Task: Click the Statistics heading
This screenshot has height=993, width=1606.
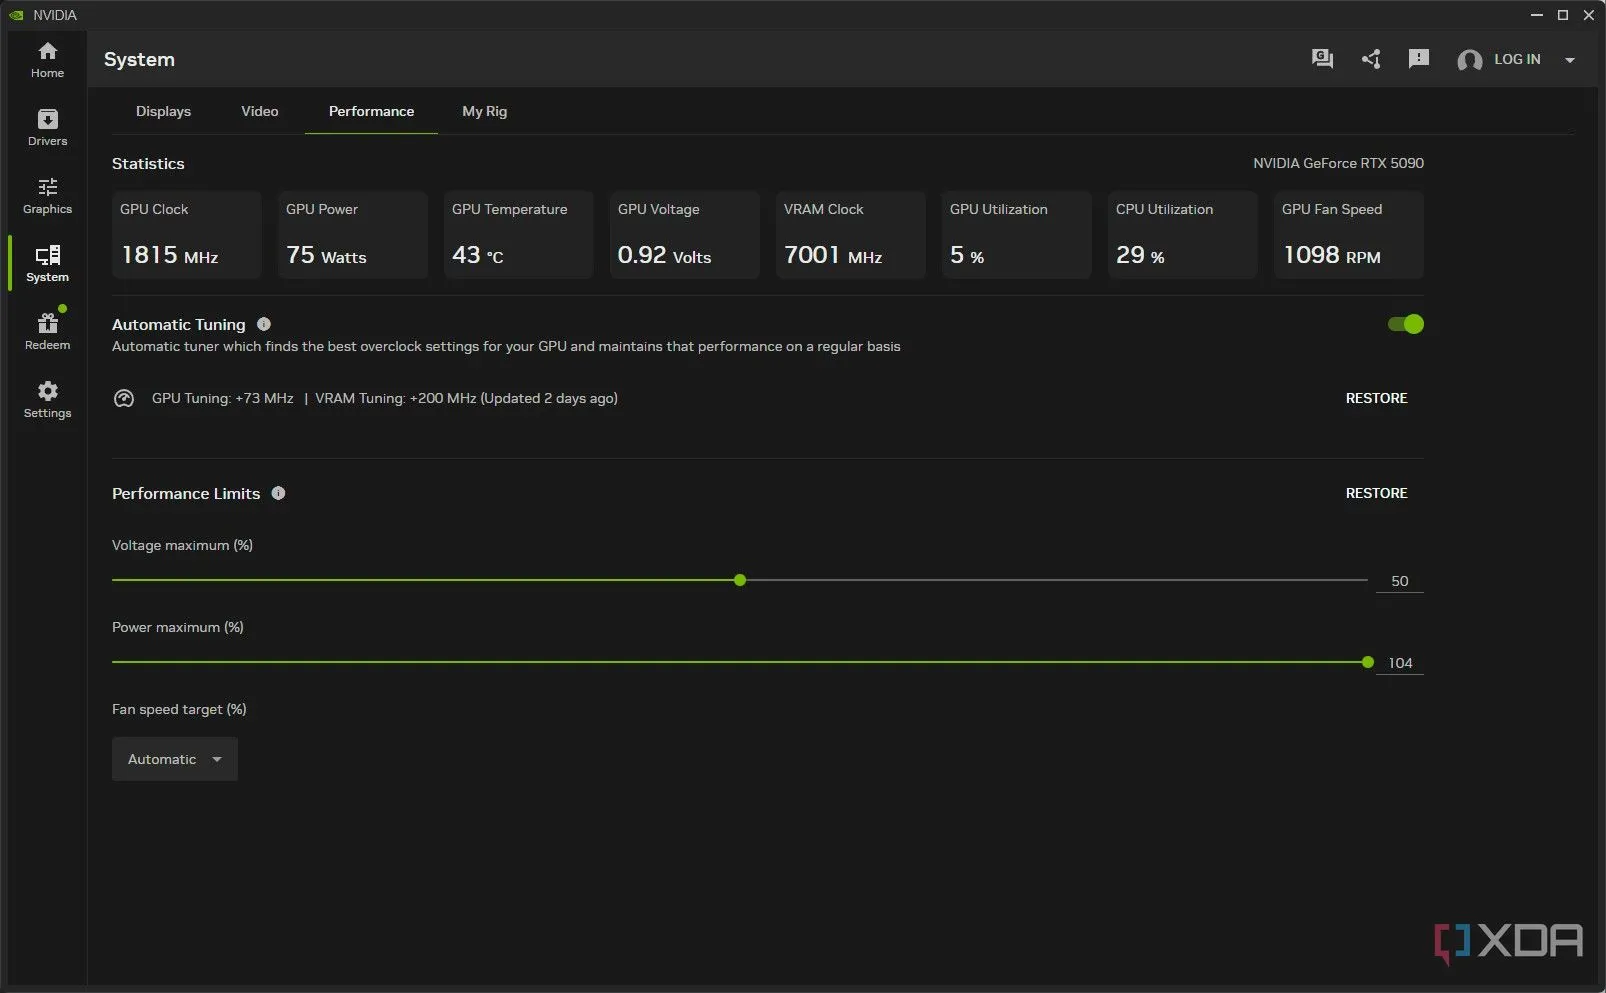Action: (148, 163)
